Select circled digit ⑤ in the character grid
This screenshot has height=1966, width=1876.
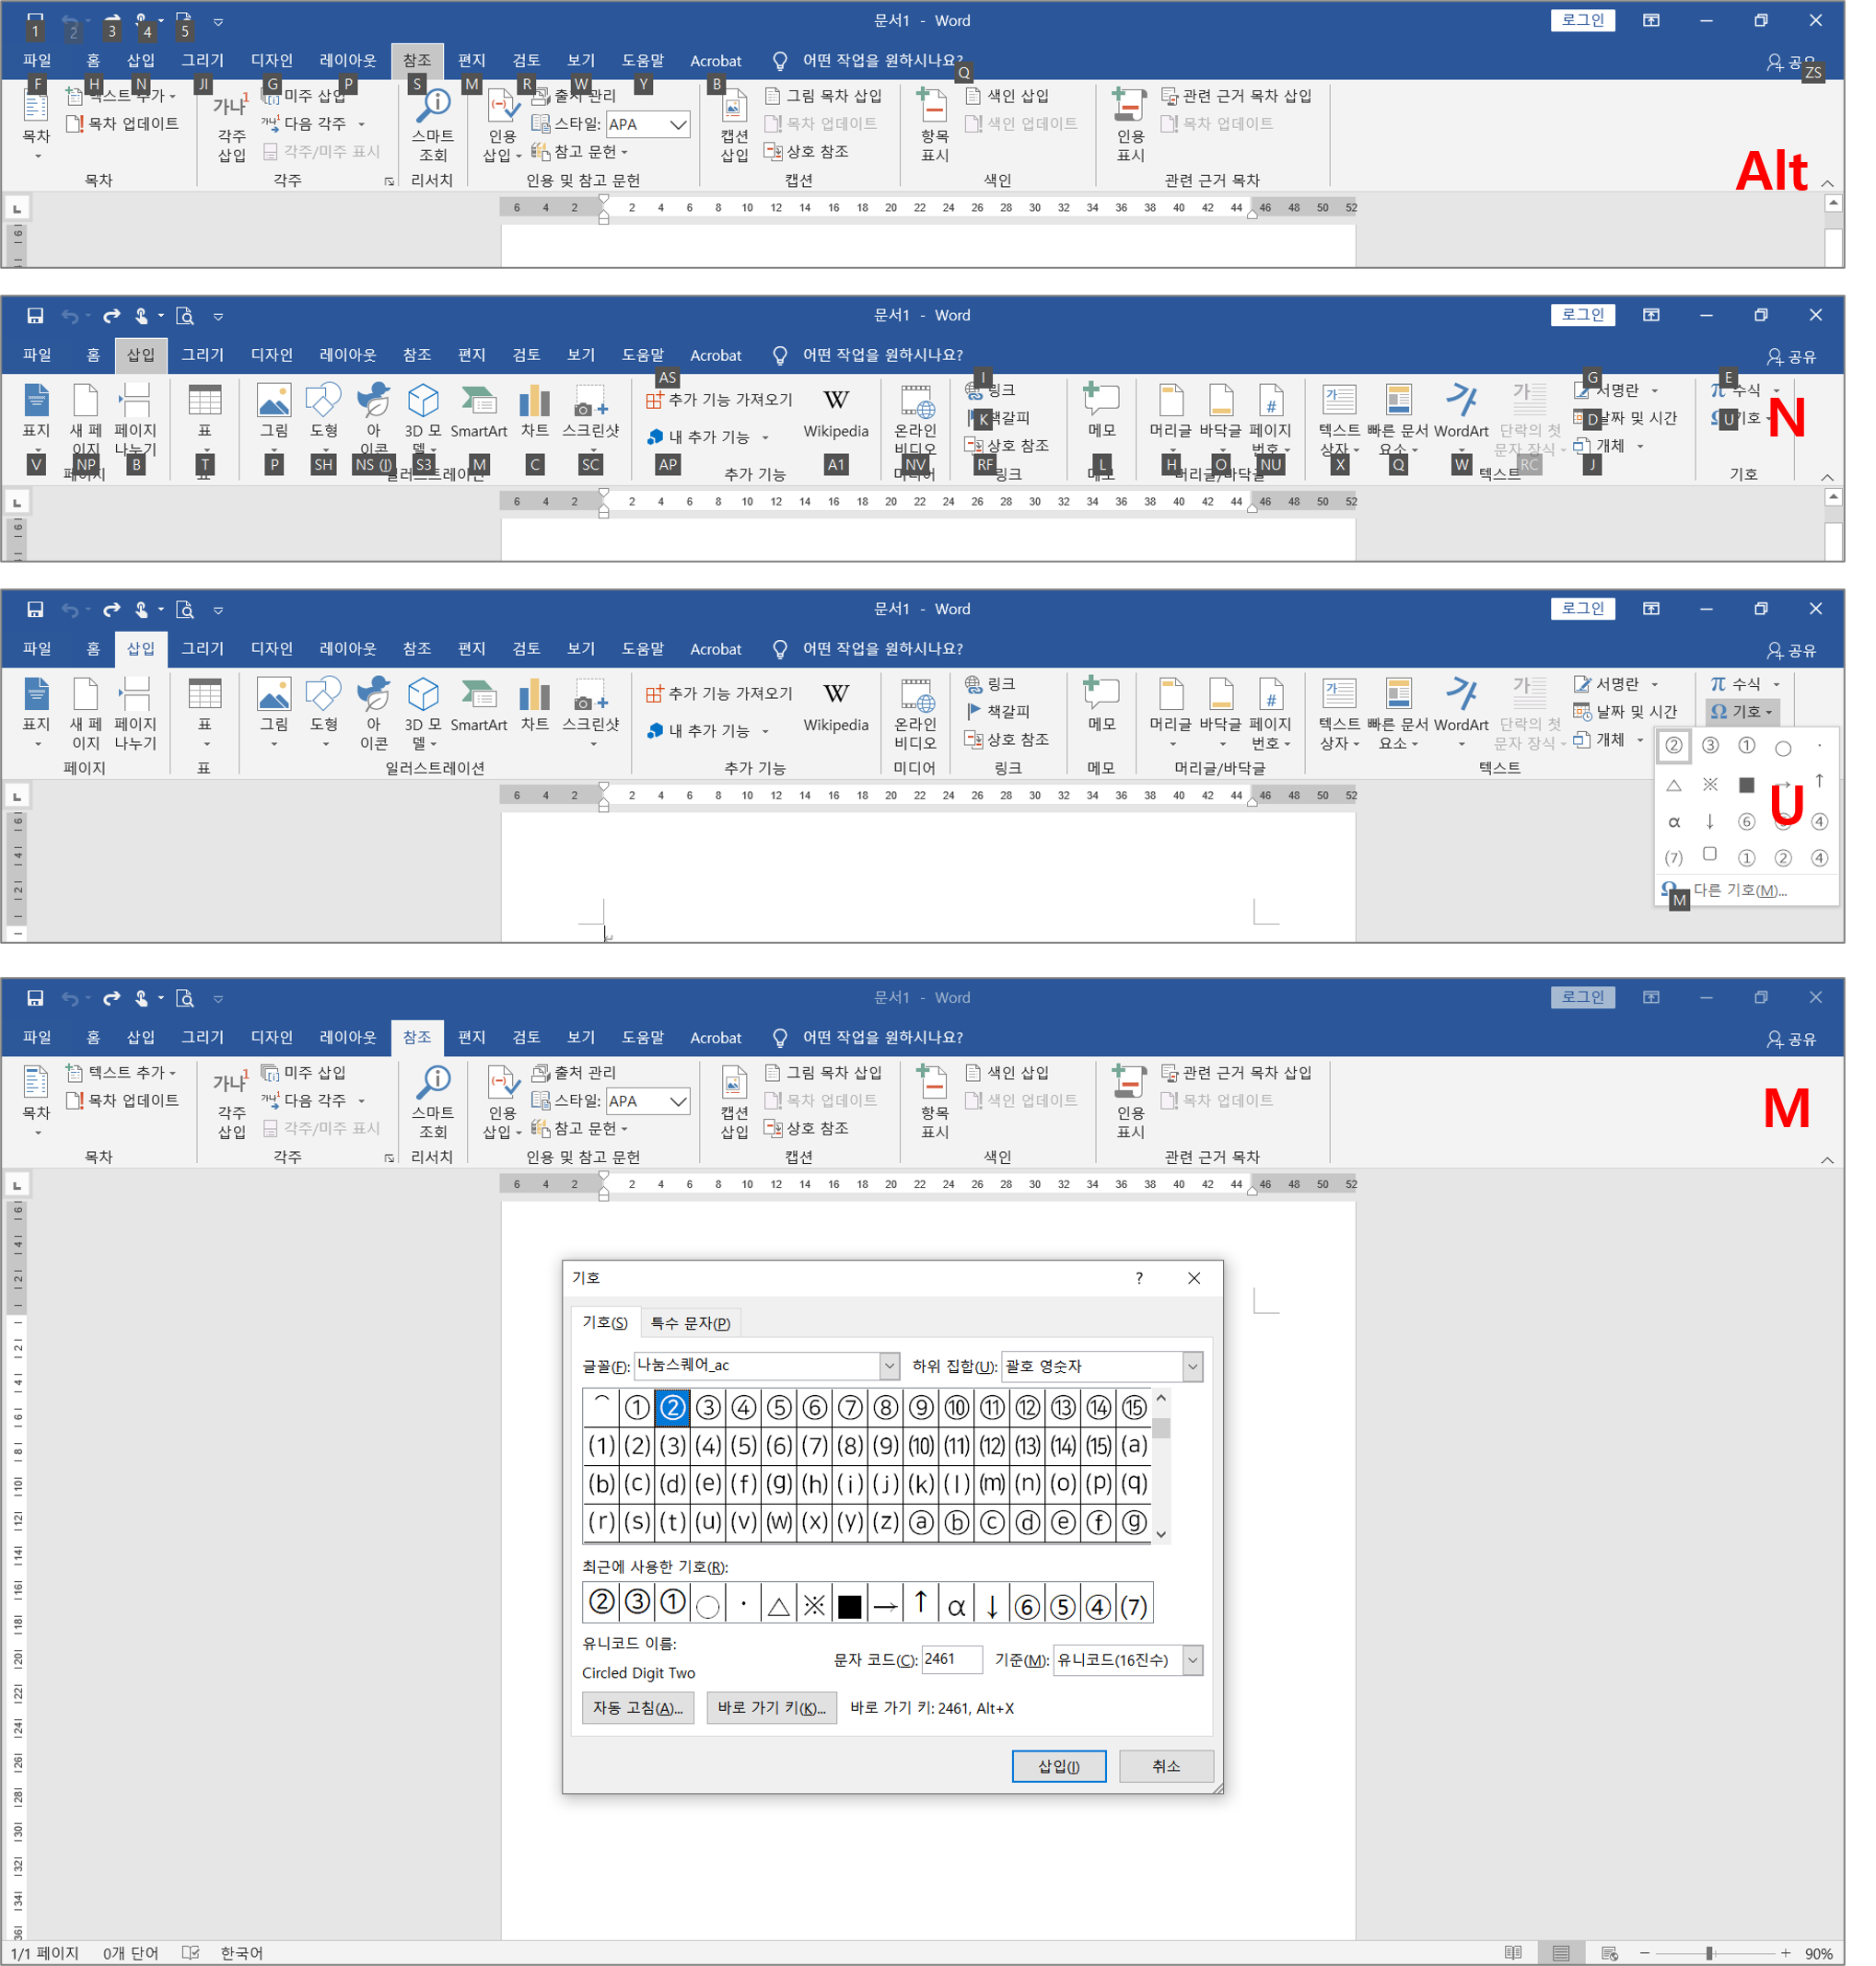(x=779, y=1408)
